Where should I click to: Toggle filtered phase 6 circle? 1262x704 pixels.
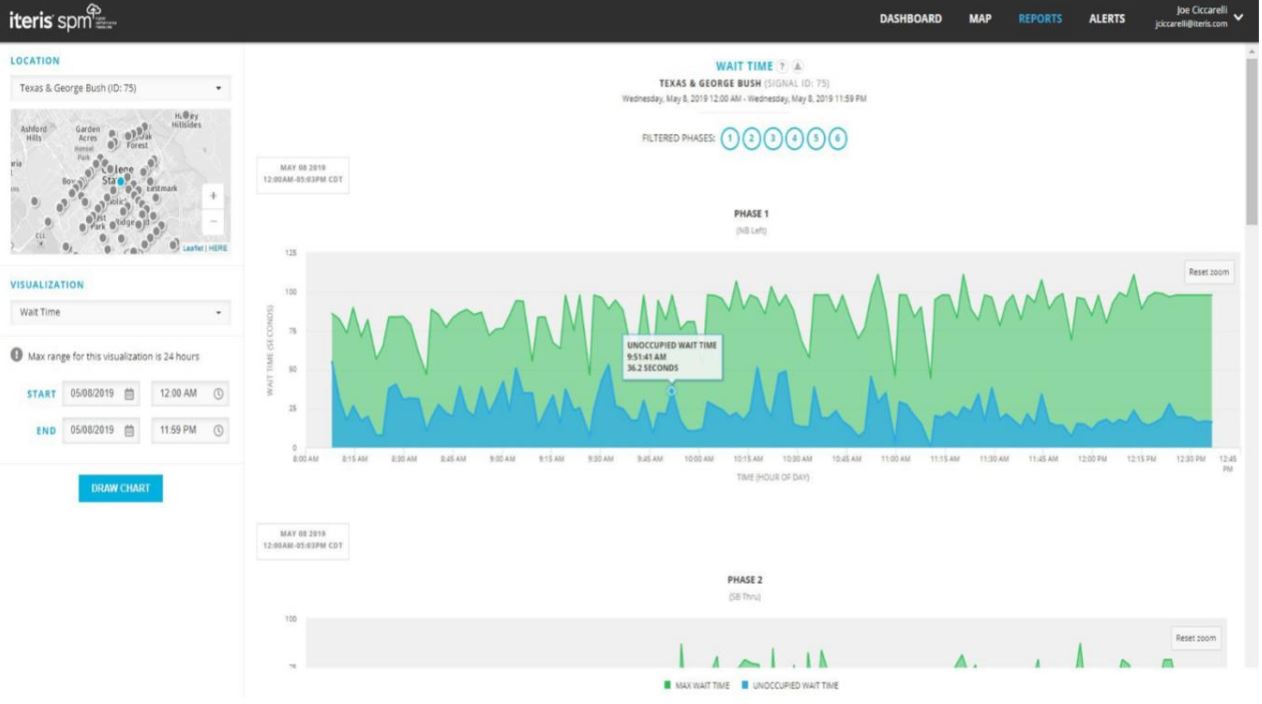(838, 139)
